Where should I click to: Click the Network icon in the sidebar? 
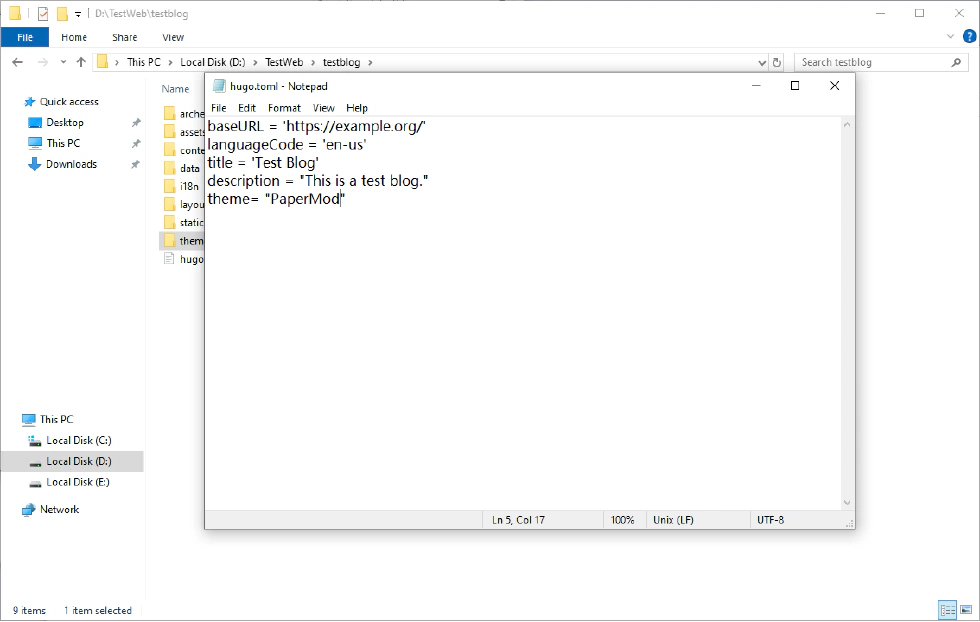point(29,510)
